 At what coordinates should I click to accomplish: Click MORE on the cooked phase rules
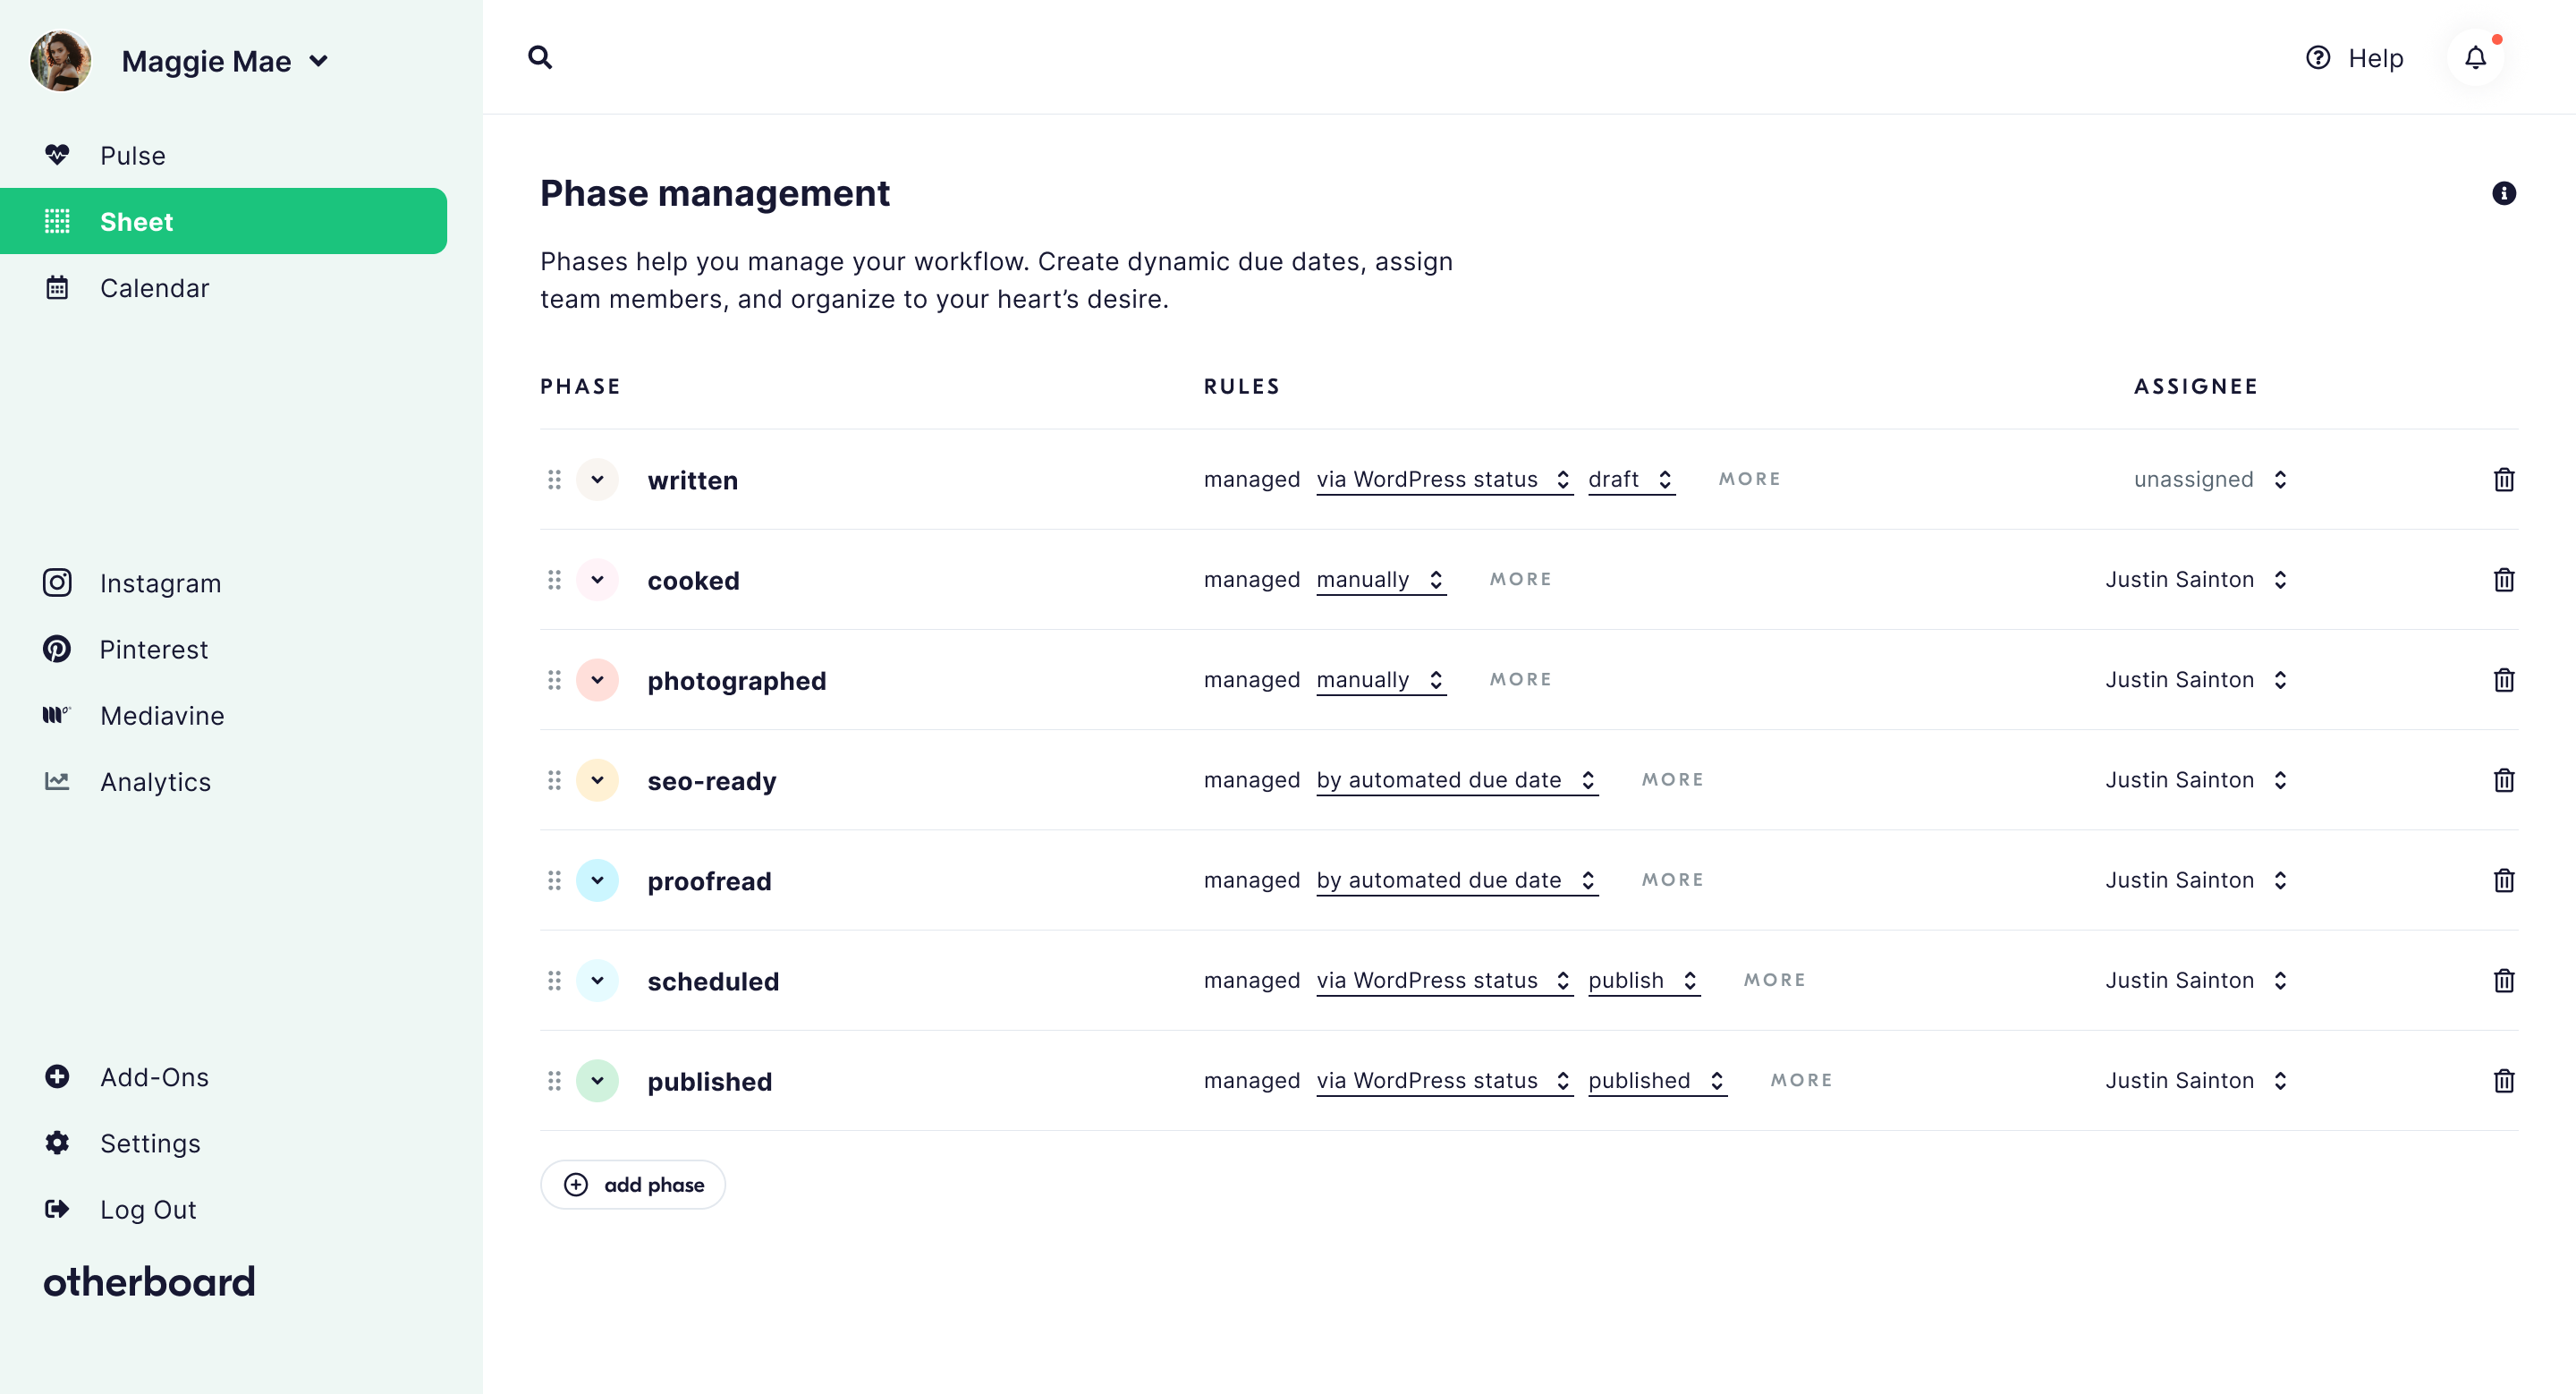click(x=1520, y=580)
